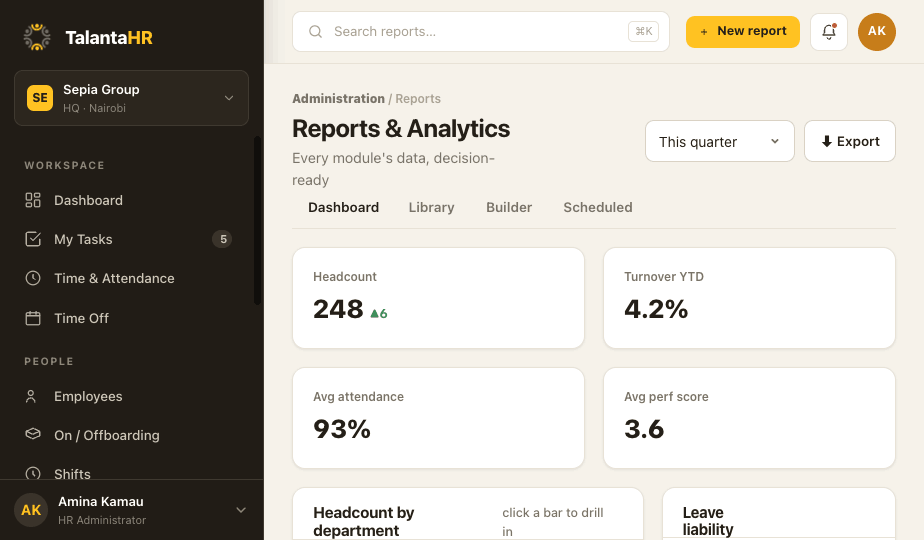Open the notifications bell
The height and width of the screenshot is (540, 924).
coord(829,32)
